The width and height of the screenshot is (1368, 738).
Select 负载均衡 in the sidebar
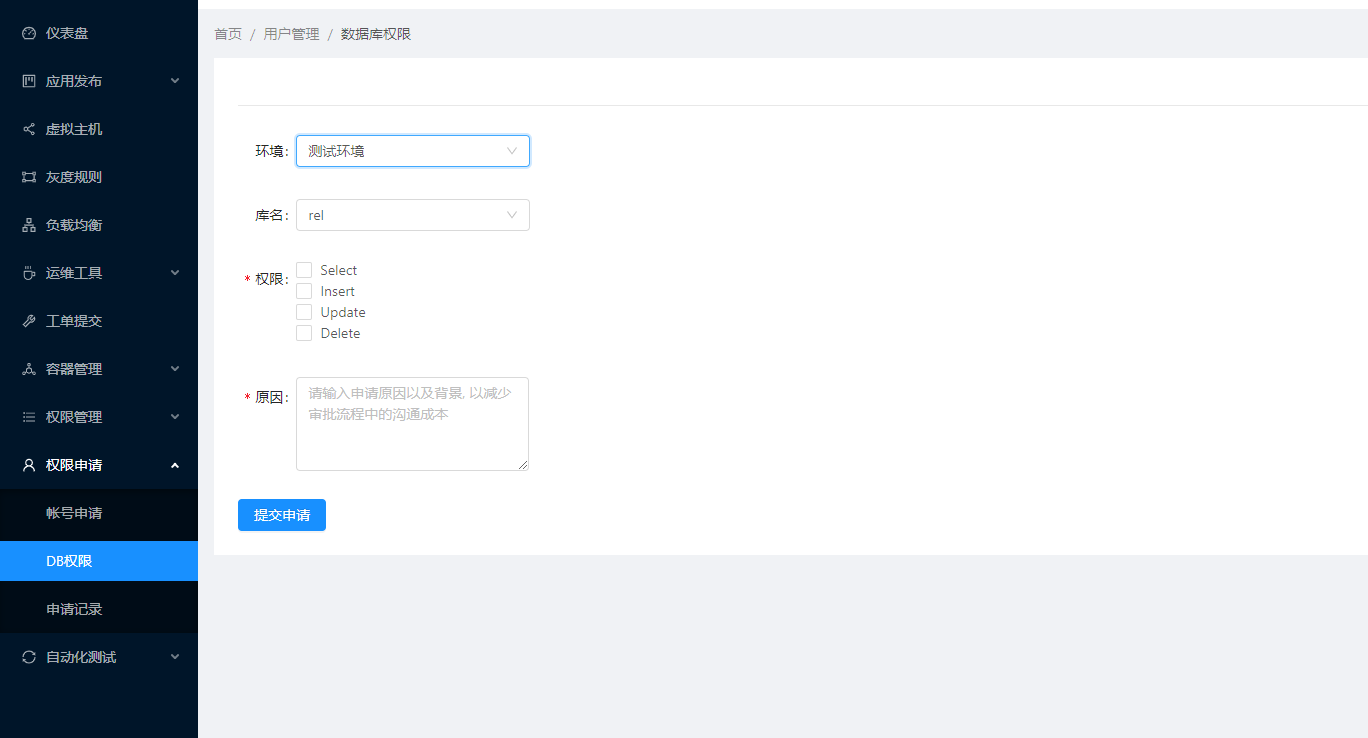tap(99, 225)
